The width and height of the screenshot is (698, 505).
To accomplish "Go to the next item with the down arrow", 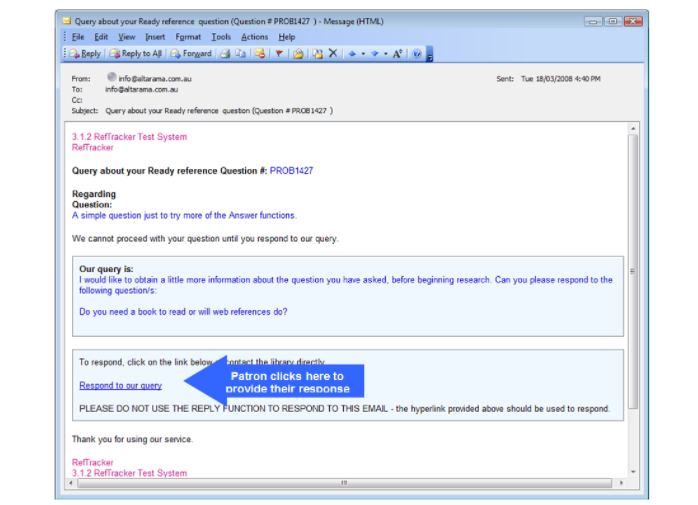I will (x=375, y=53).
